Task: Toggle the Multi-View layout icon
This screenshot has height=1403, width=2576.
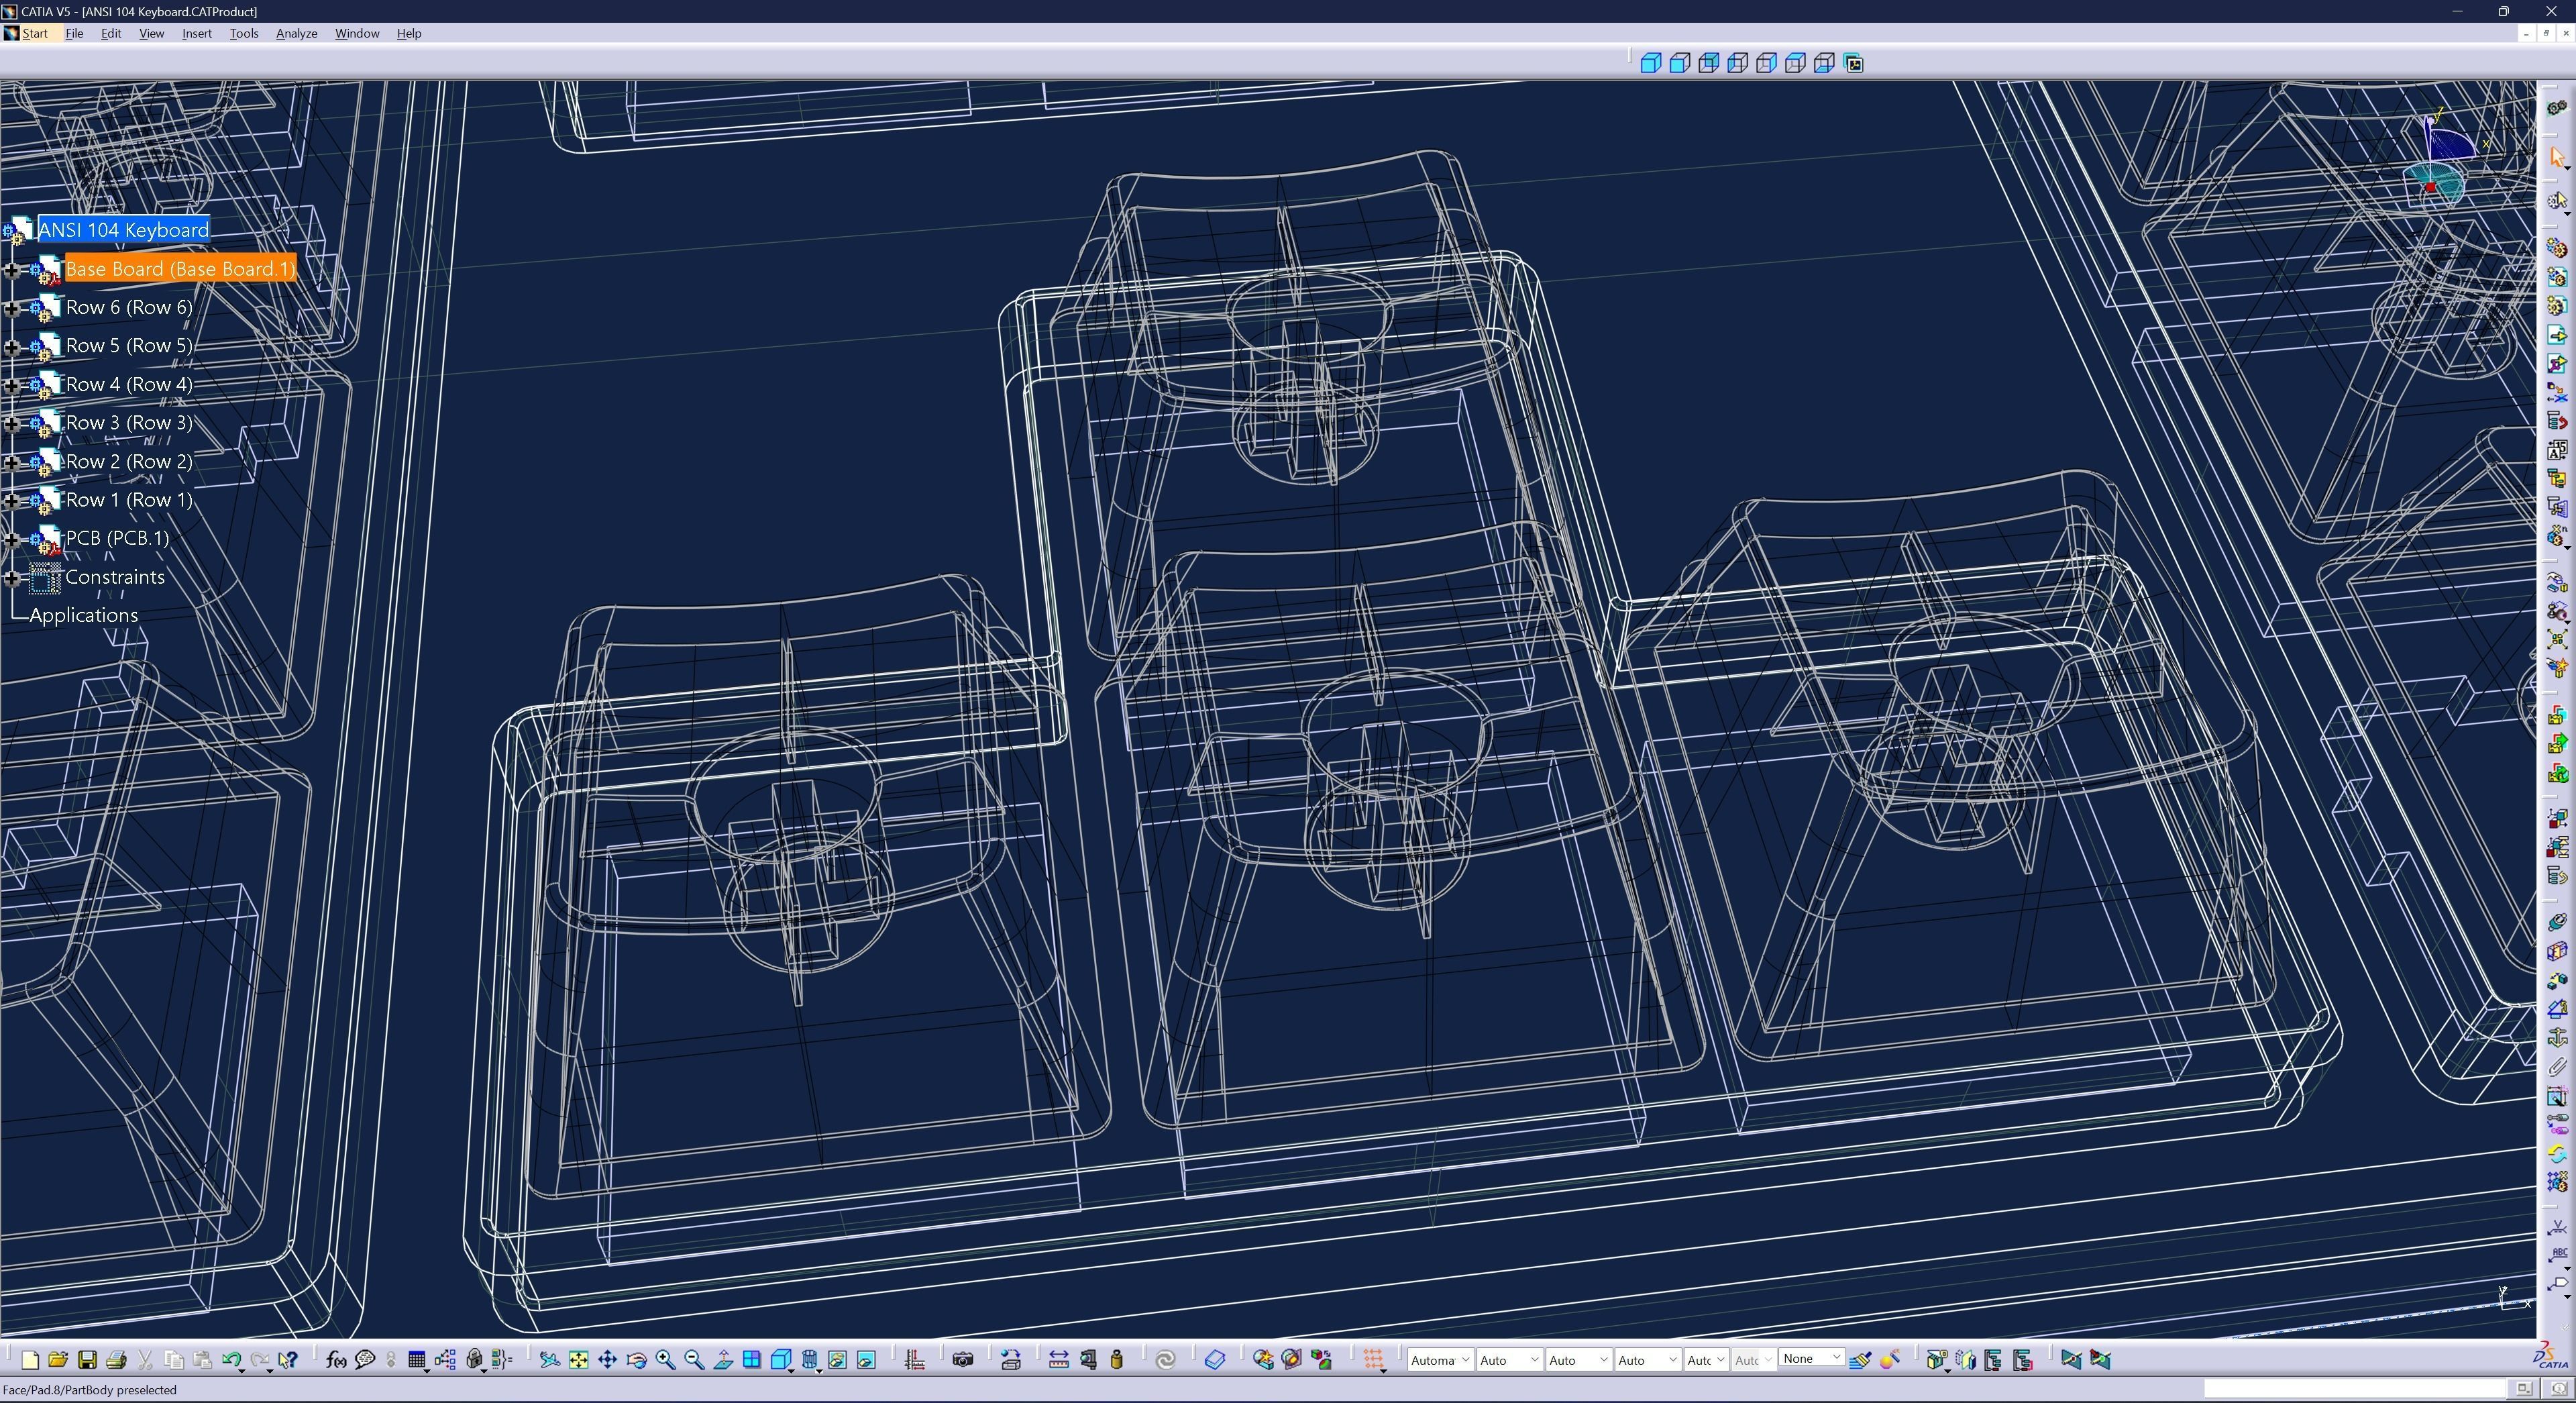Action: pyautogui.click(x=751, y=1360)
